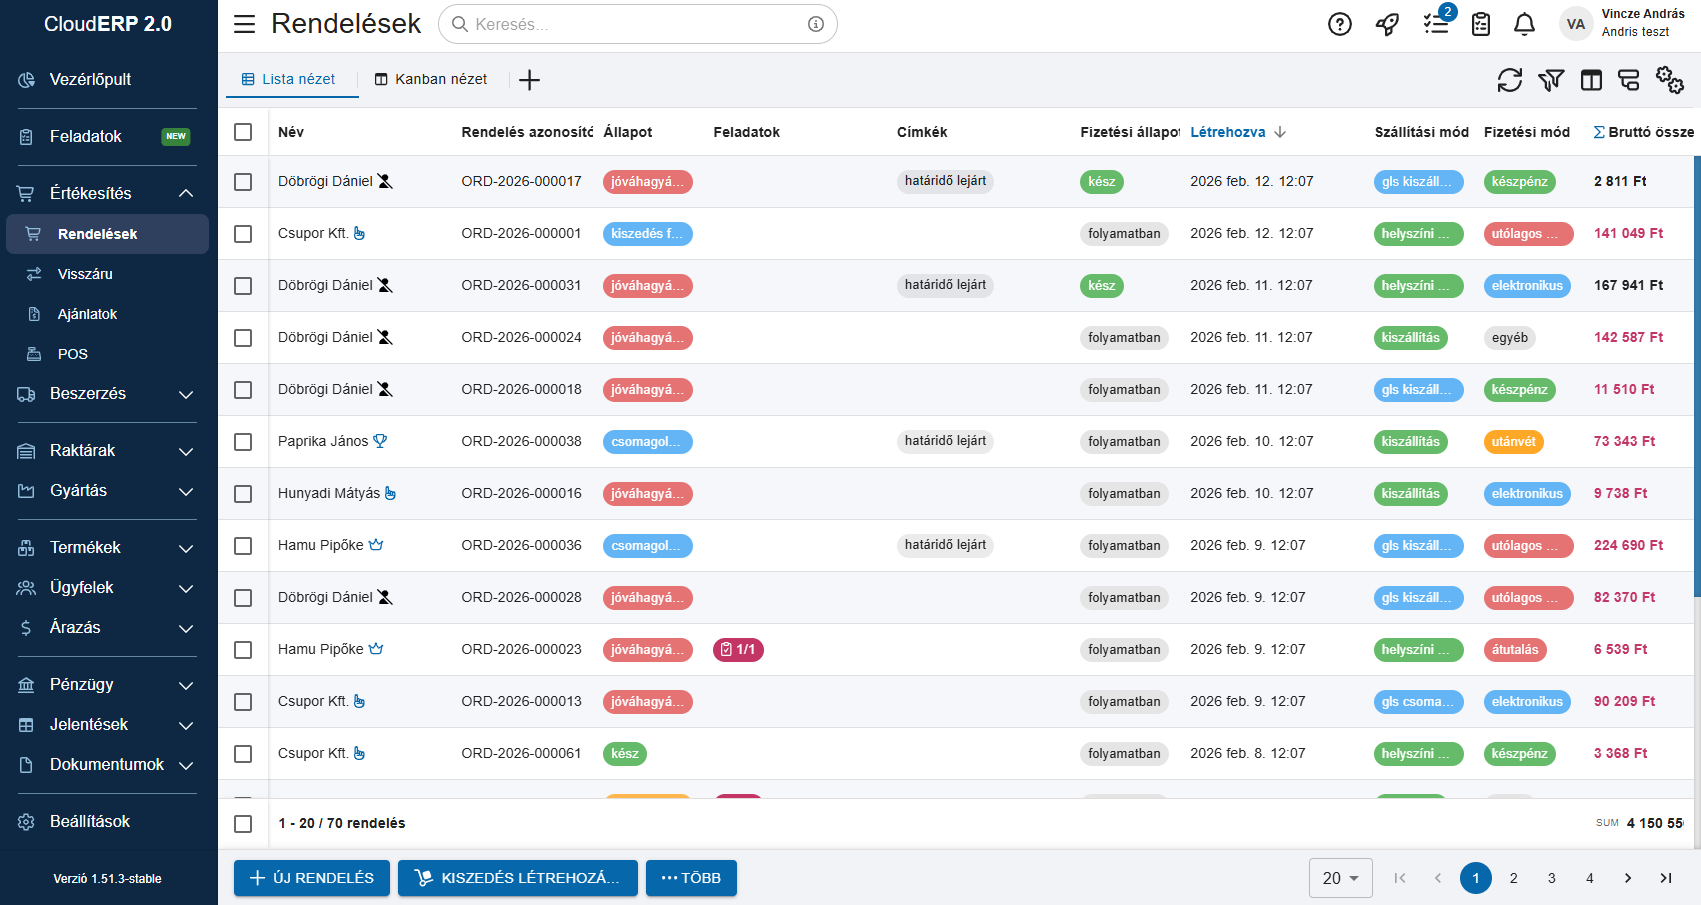Screen dimensions: 1701x905
Task: Toggle the select-all checkbox in table header
Action: tap(243, 132)
